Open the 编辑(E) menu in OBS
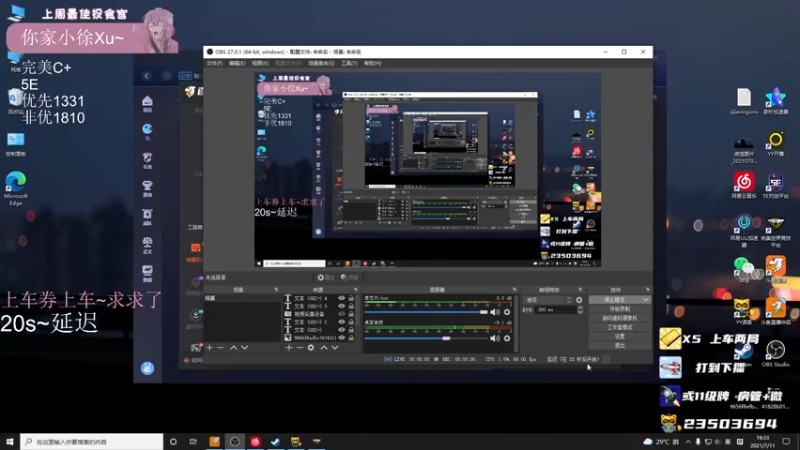This screenshot has width=800, height=450. point(237,63)
